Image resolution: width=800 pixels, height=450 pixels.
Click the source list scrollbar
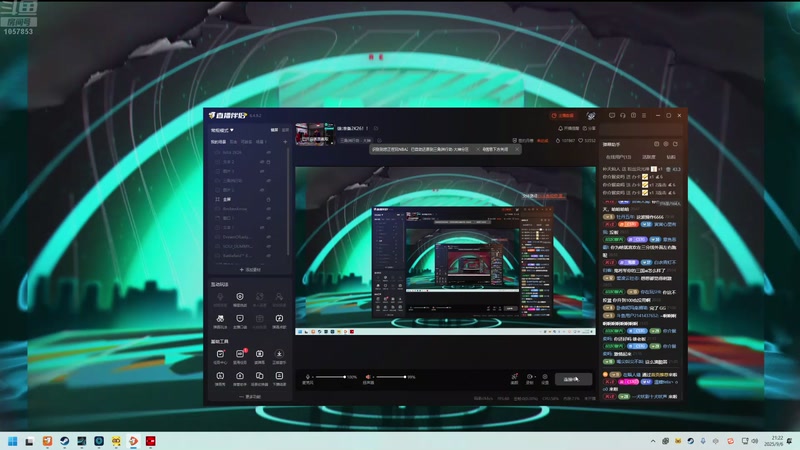pyautogui.click(x=289, y=202)
